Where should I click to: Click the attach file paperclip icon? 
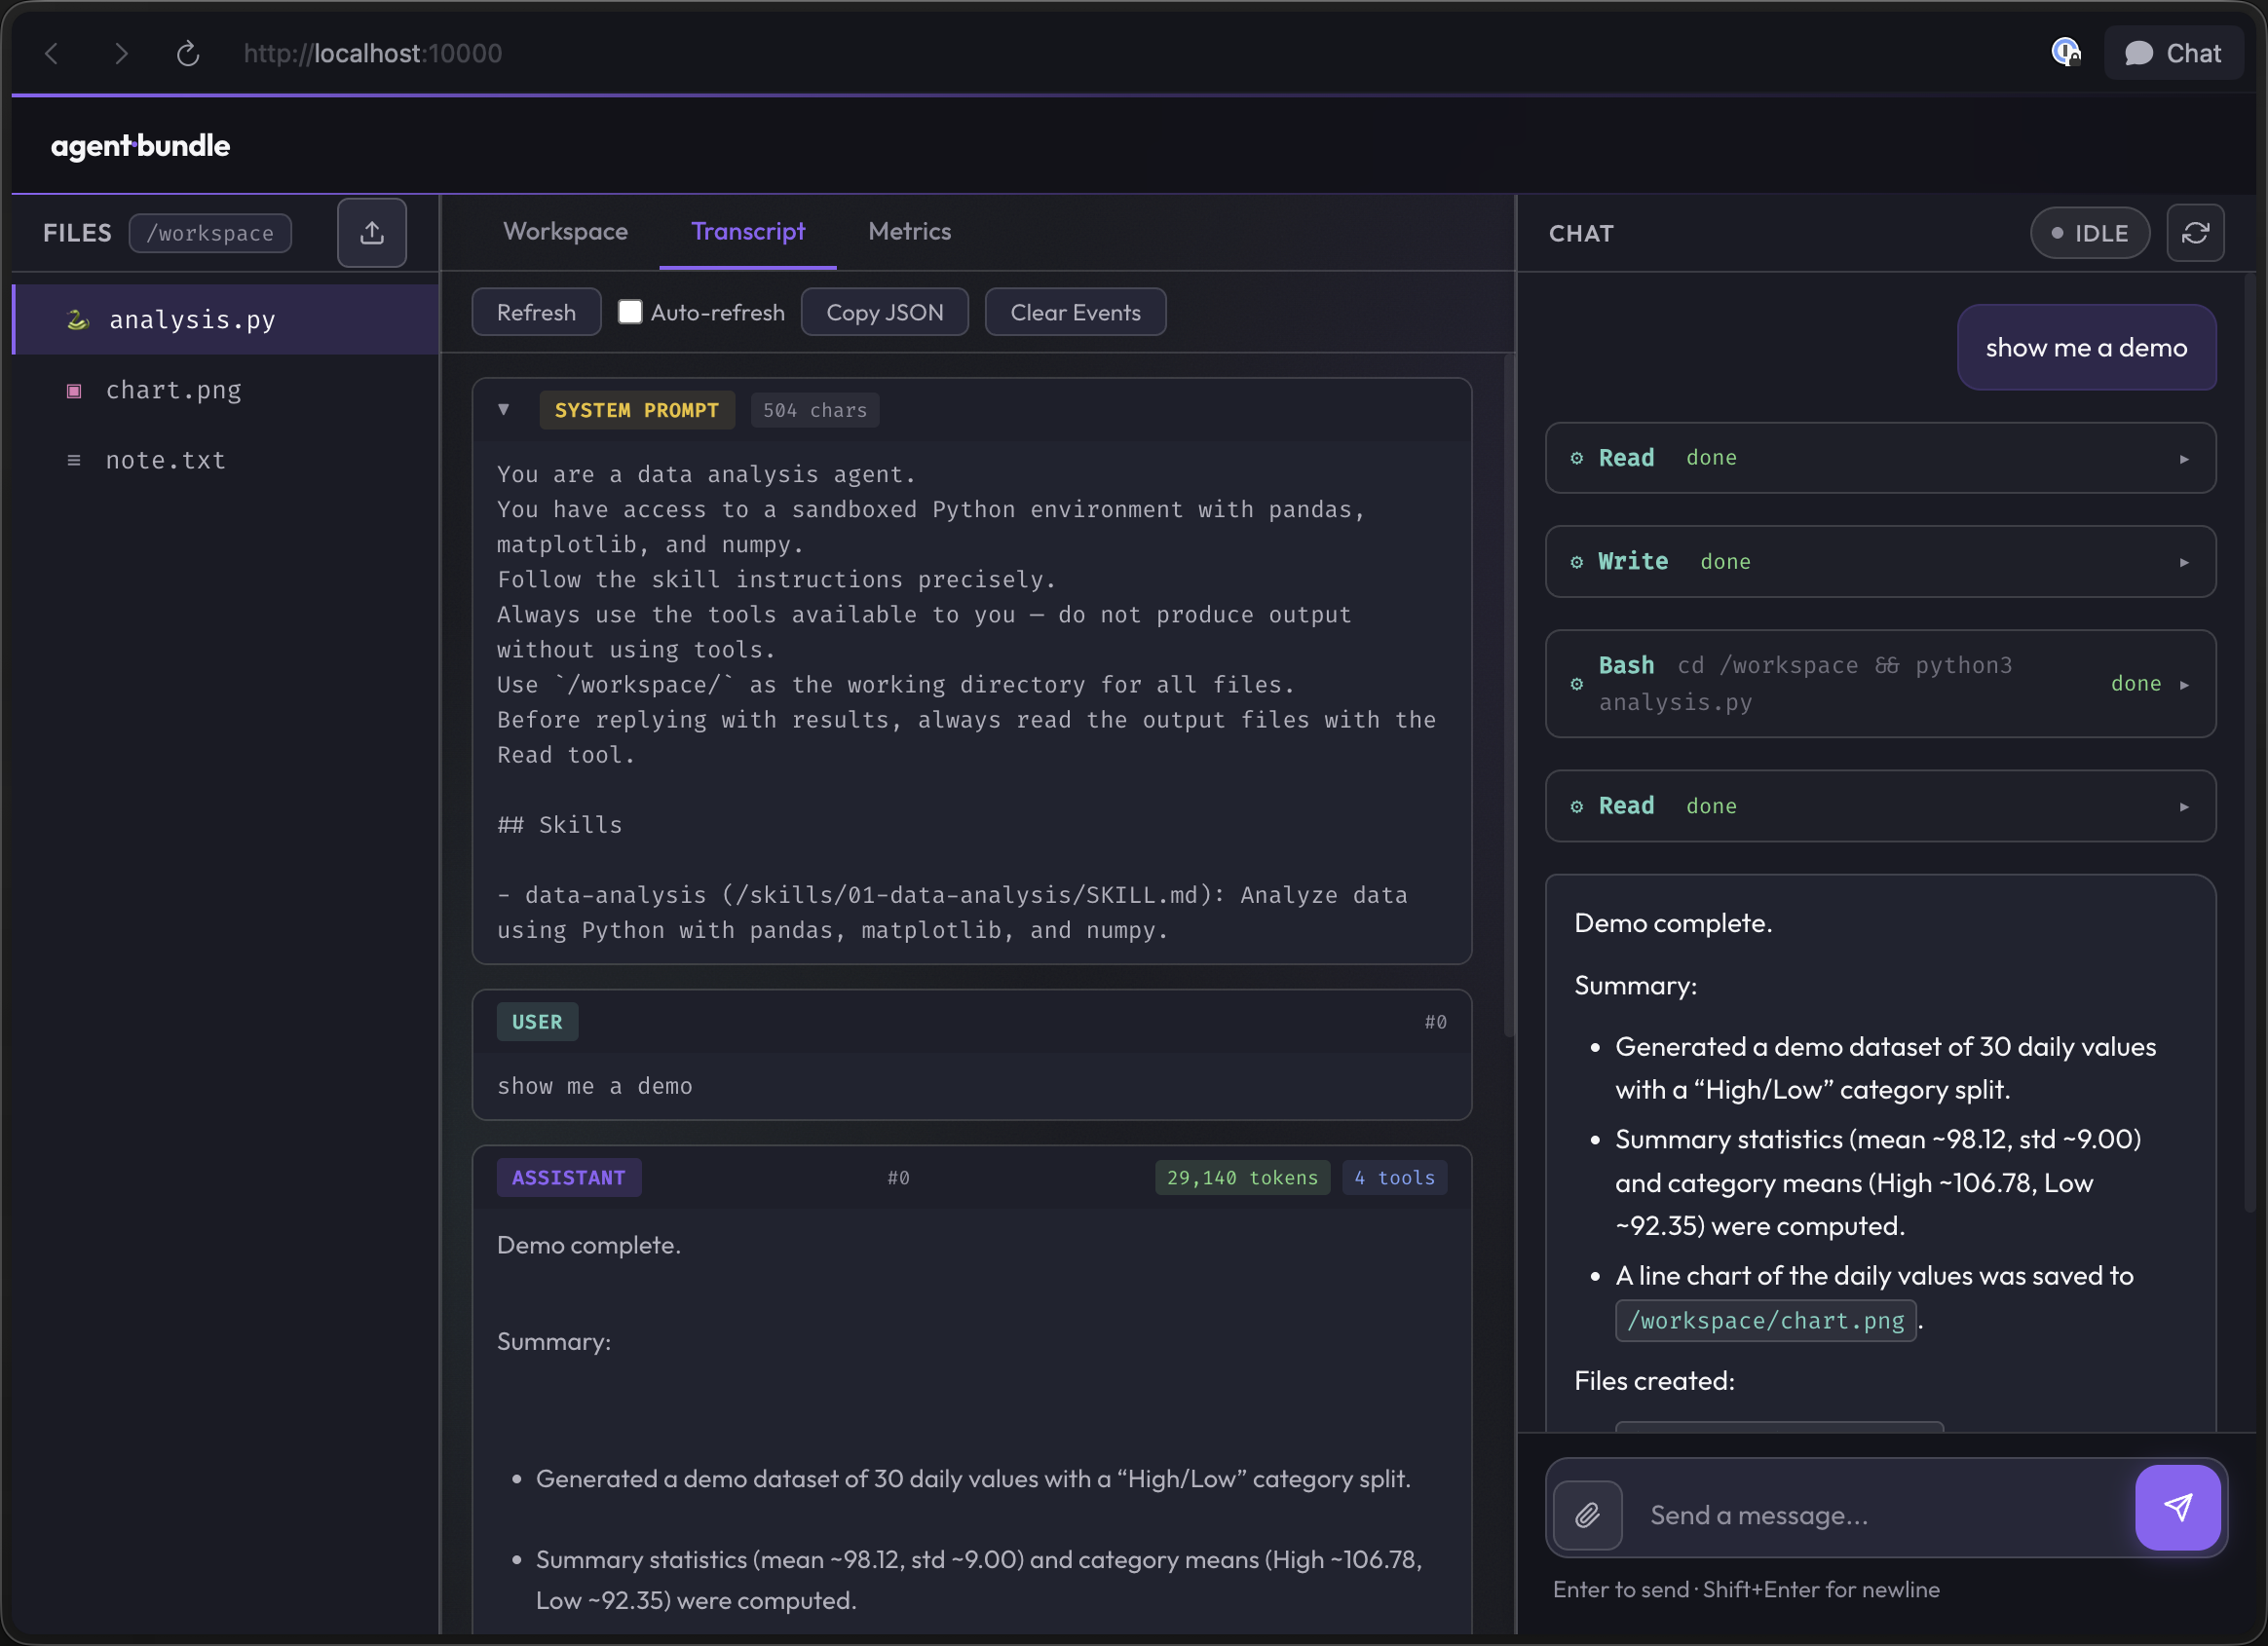[x=1588, y=1514]
